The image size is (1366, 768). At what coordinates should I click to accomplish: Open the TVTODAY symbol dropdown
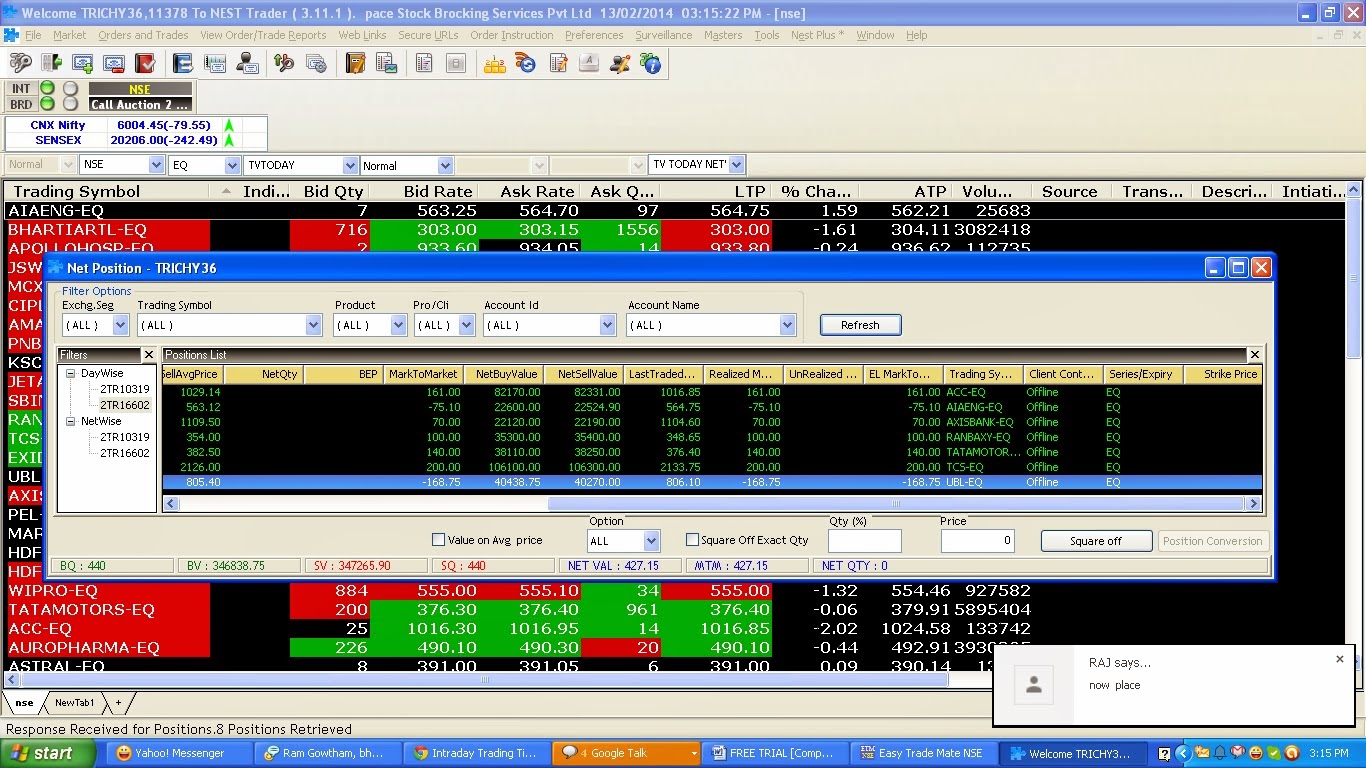350,165
